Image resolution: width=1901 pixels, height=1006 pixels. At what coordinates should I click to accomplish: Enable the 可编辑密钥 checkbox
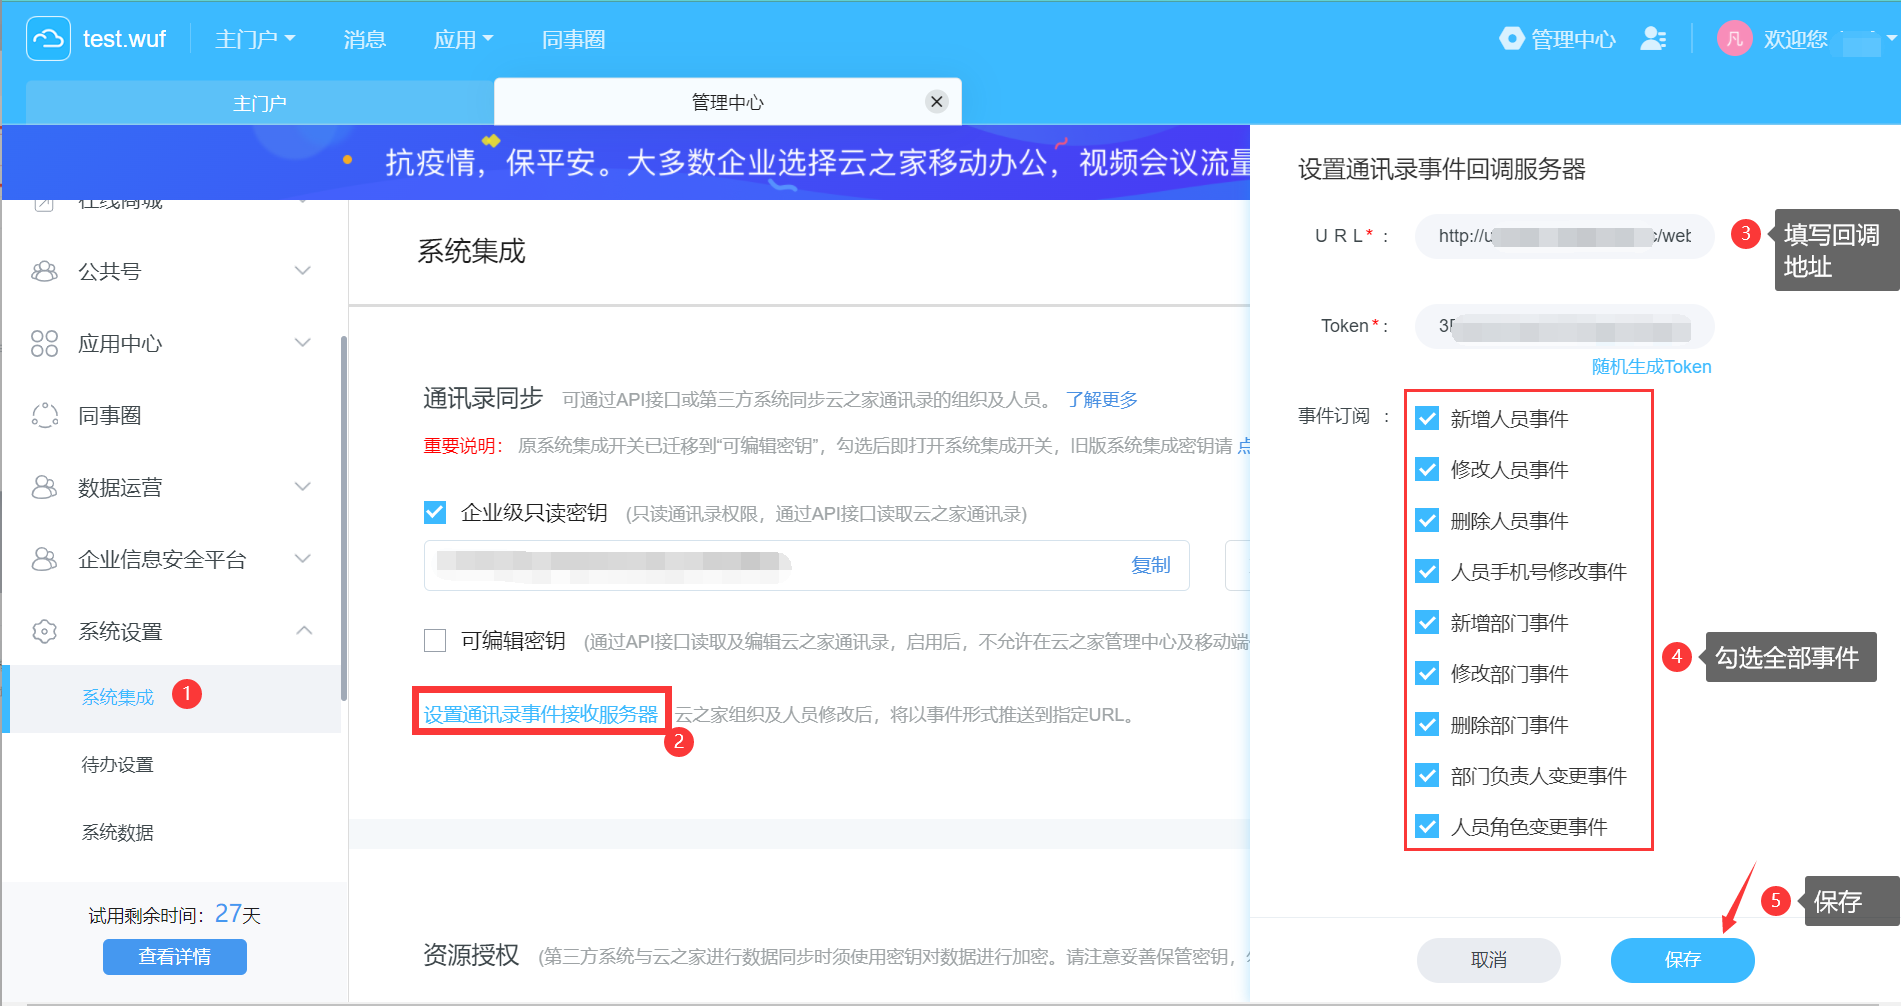(435, 641)
